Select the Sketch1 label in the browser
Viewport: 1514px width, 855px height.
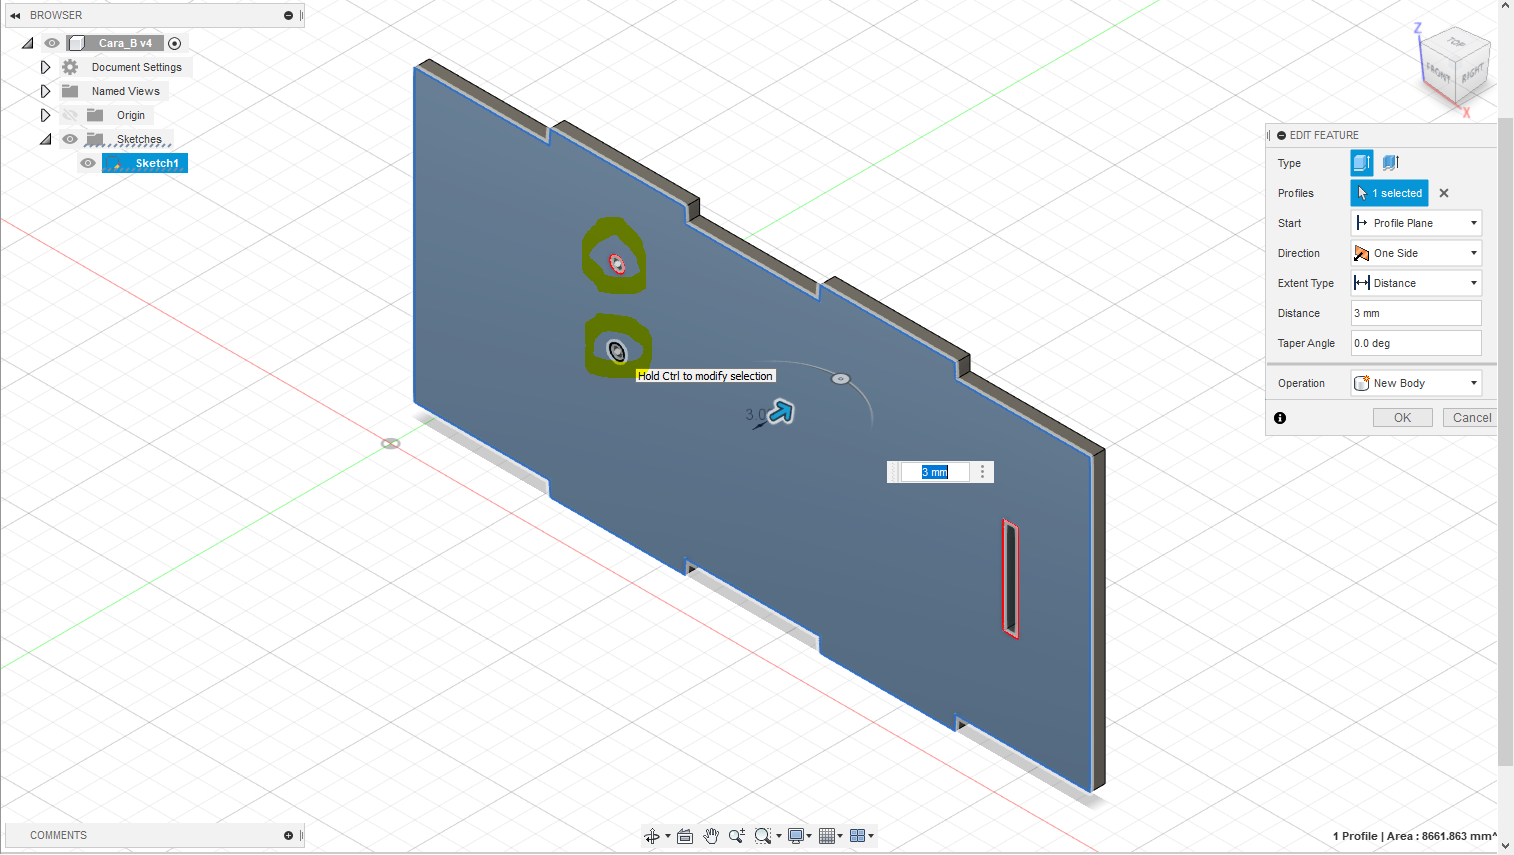(157, 163)
